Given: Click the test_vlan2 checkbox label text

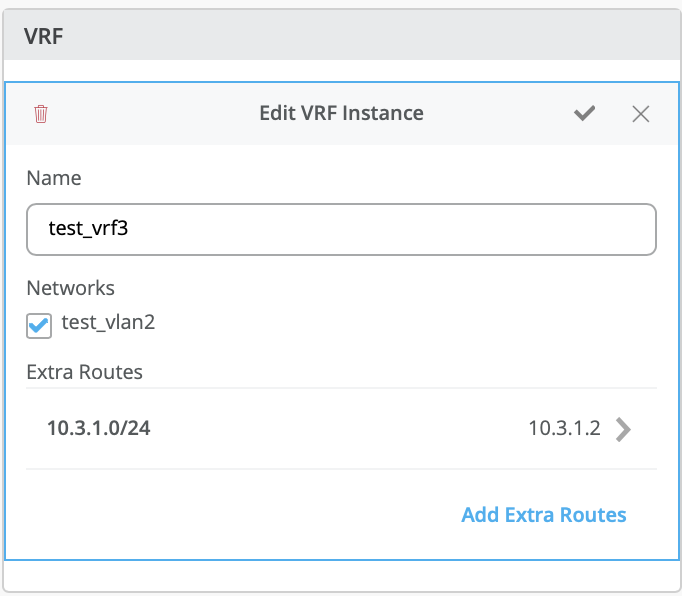Looking at the screenshot, I should 108,322.
